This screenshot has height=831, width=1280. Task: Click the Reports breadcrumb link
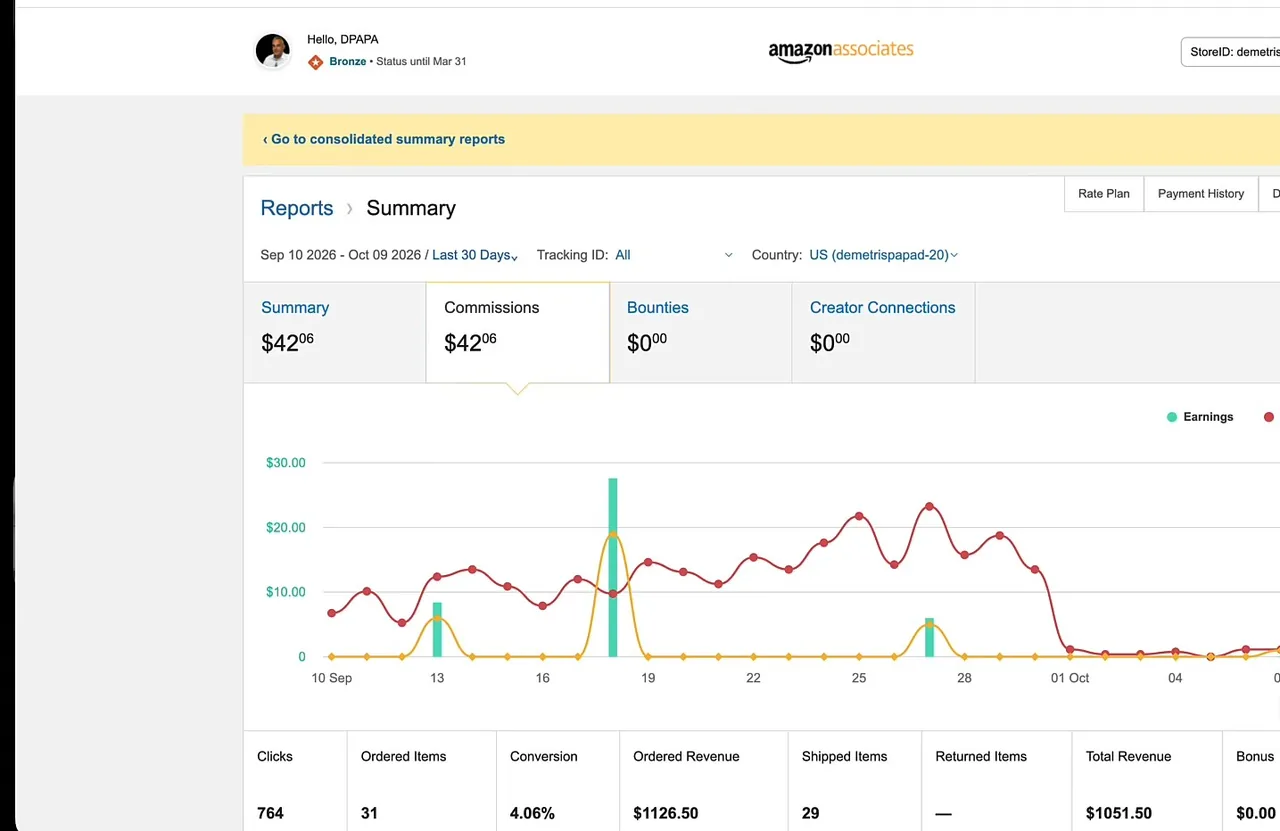[297, 208]
